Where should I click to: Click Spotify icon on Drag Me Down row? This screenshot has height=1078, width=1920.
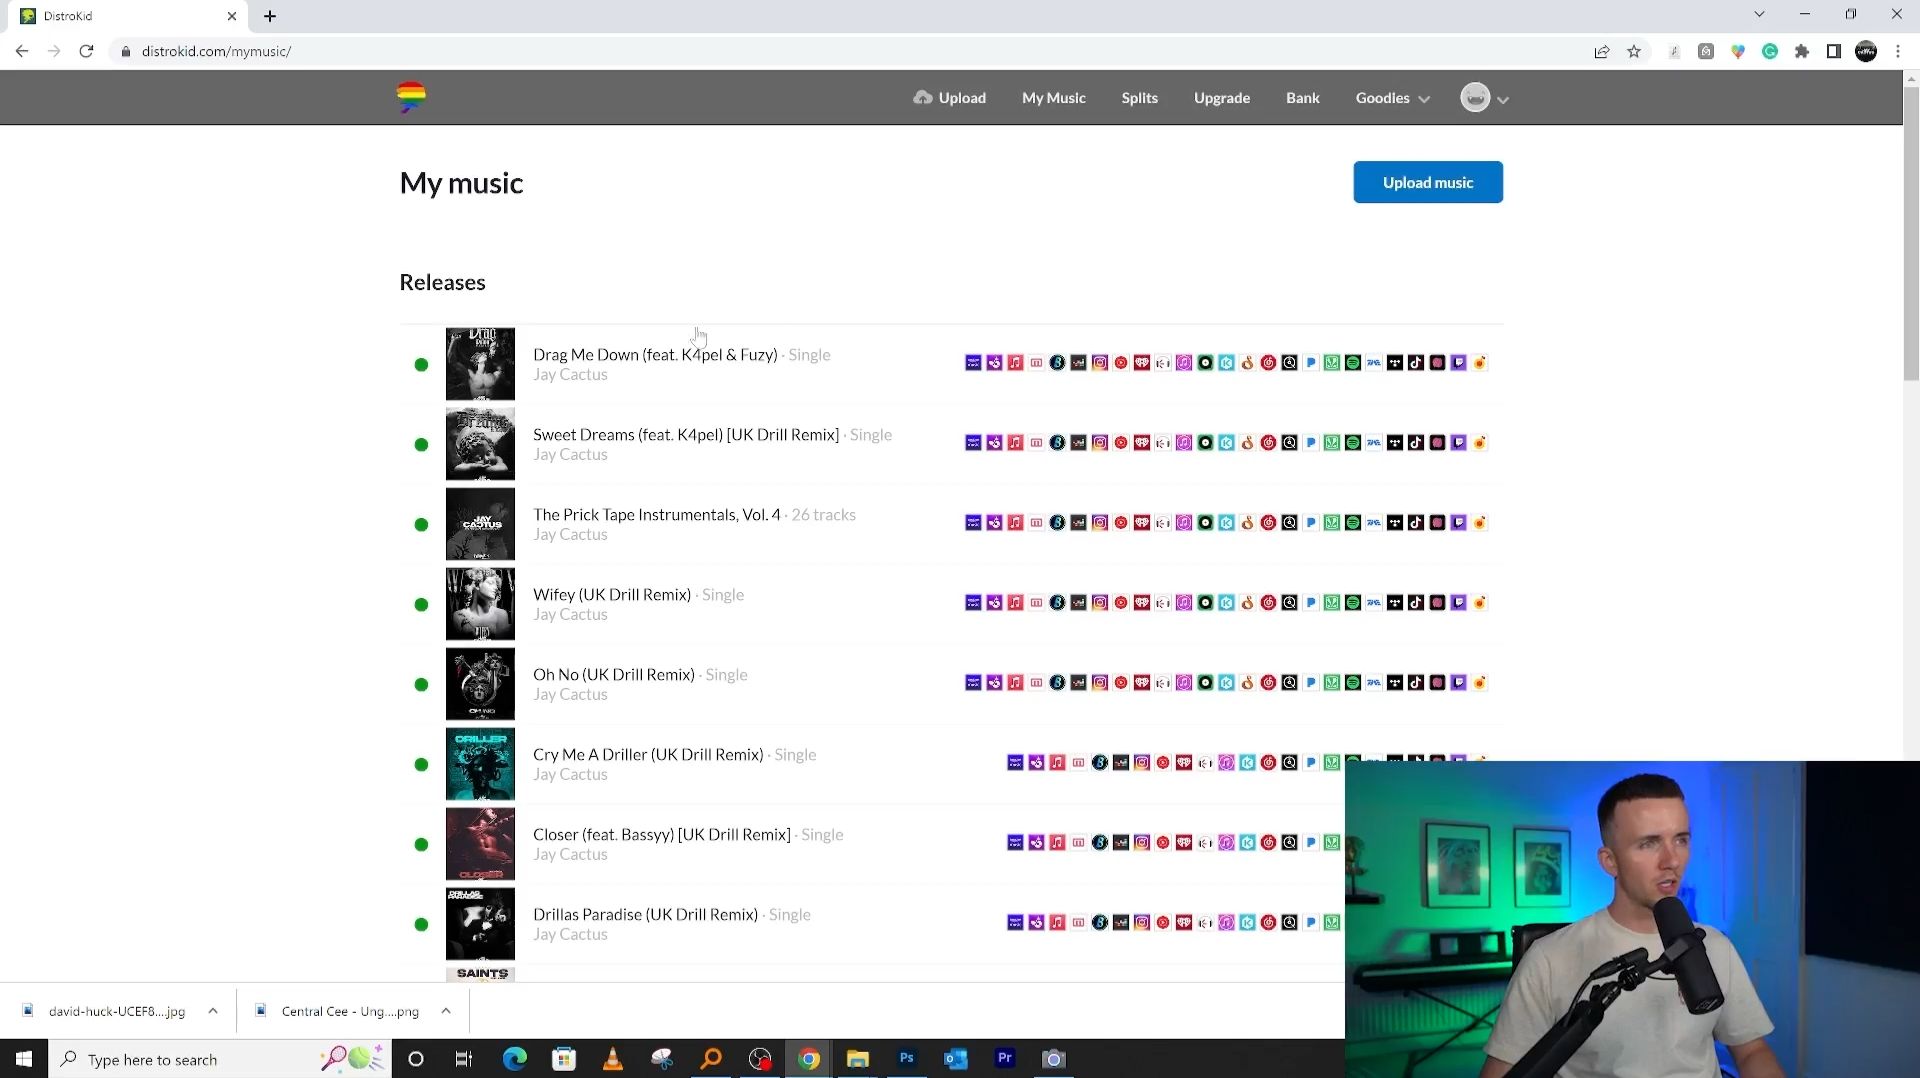(1353, 363)
